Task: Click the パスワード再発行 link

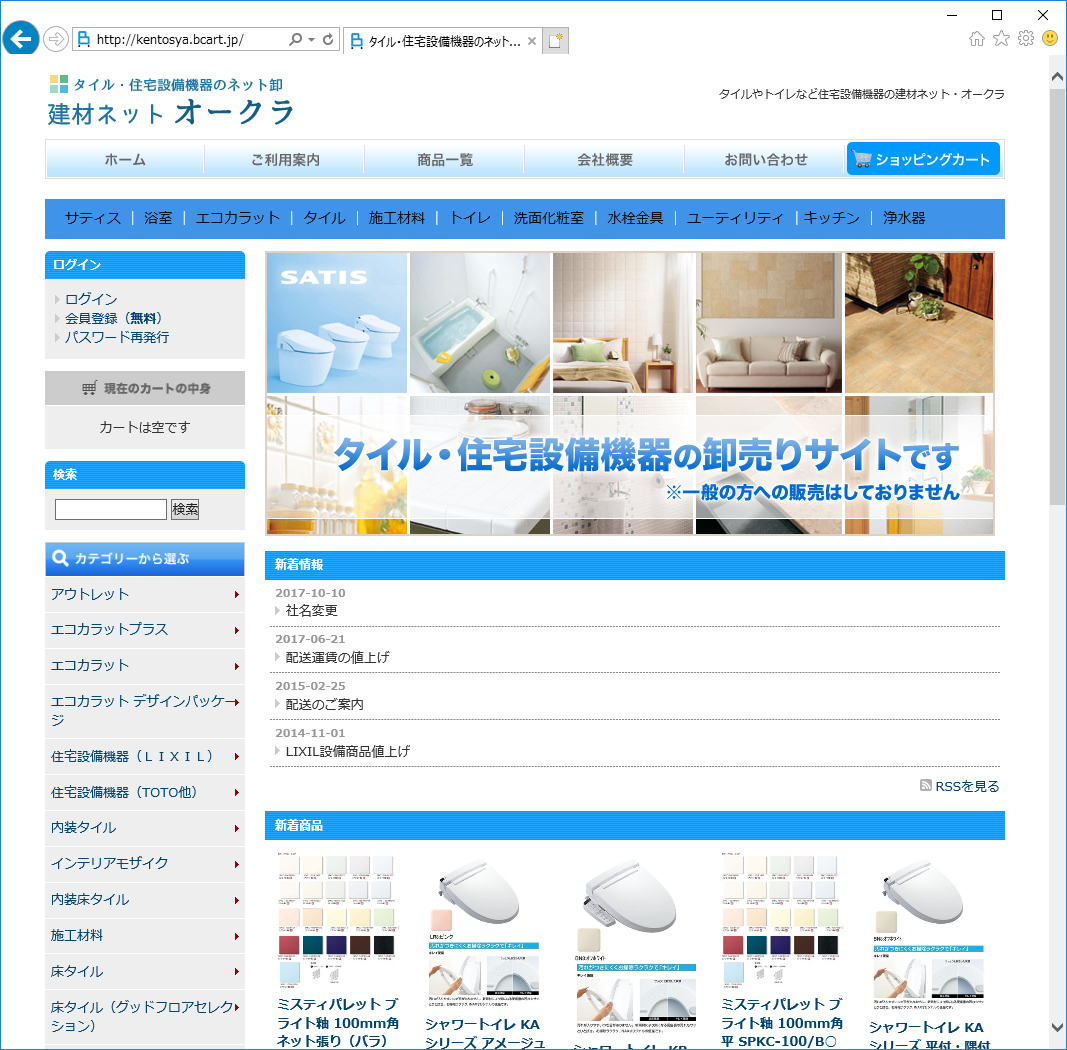Action: tap(117, 338)
